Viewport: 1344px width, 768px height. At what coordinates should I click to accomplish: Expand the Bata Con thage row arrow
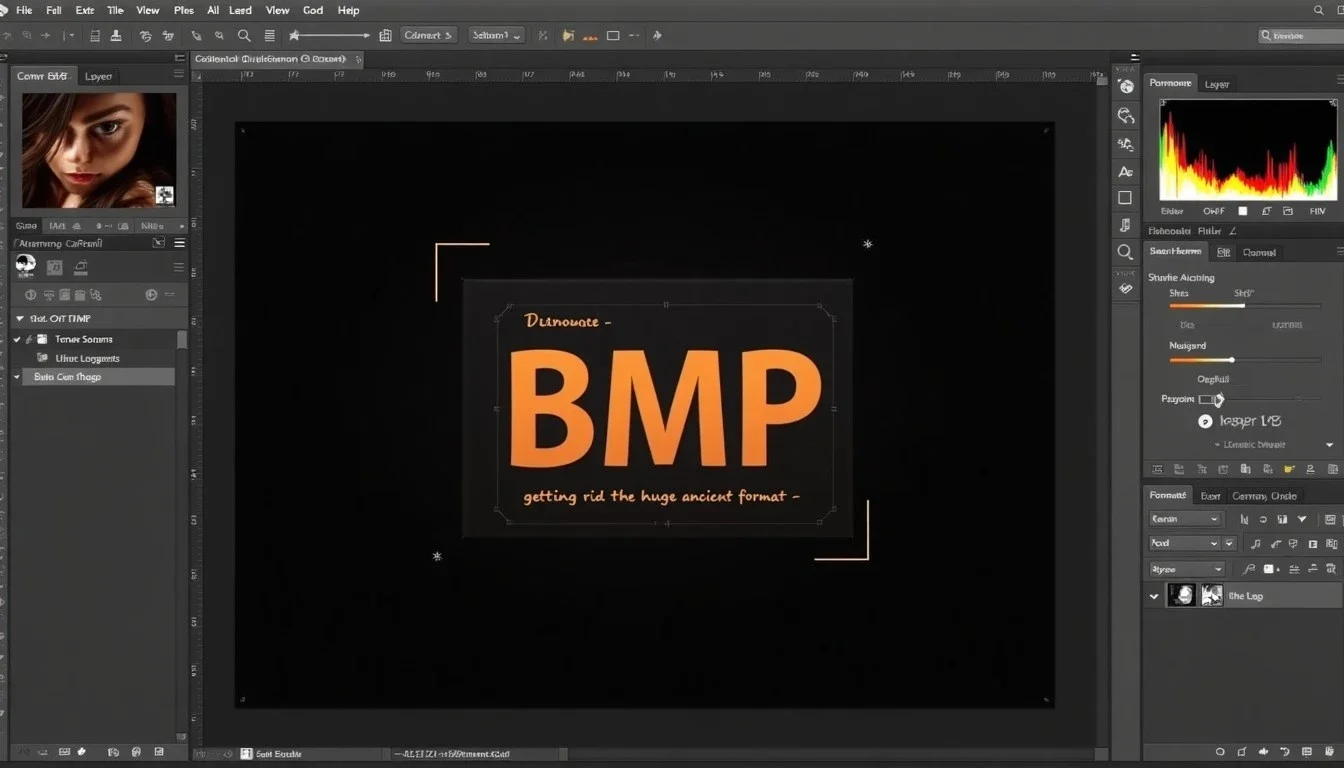(x=17, y=377)
